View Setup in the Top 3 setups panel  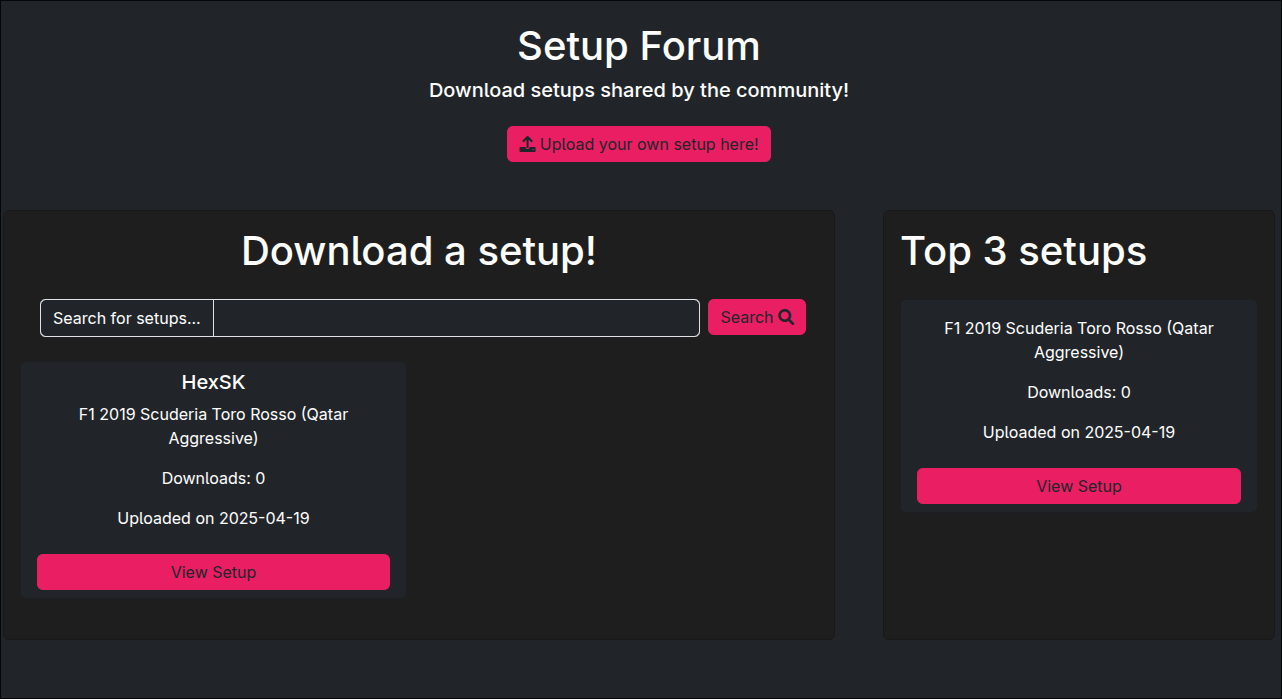[1079, 486]
